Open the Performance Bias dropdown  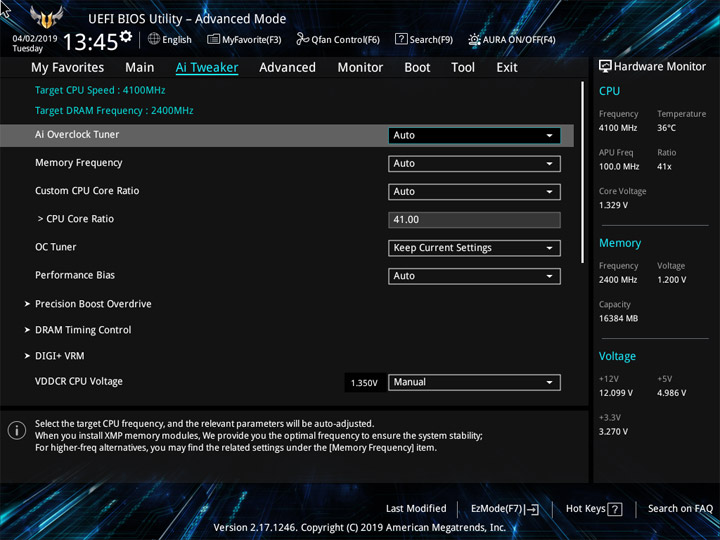coord(474,276)
